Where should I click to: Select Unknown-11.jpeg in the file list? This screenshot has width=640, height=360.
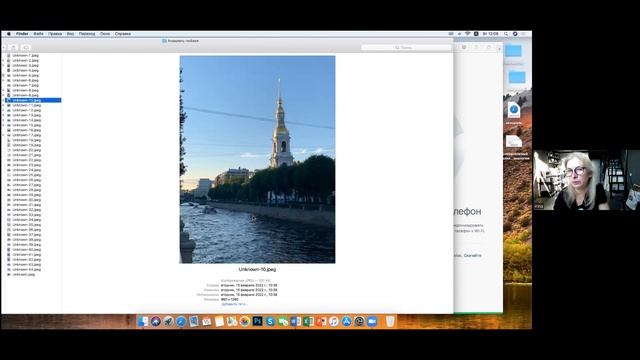click(x=27, y=105)
